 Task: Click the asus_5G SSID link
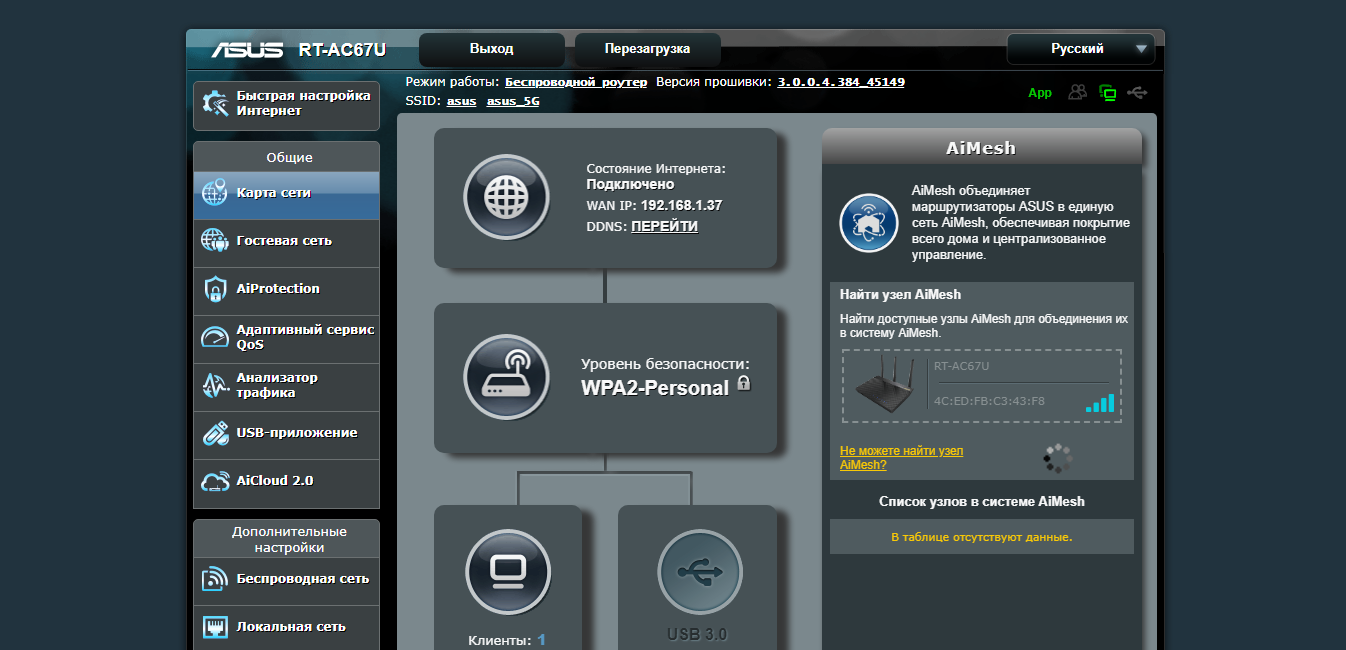click(513, 101)
